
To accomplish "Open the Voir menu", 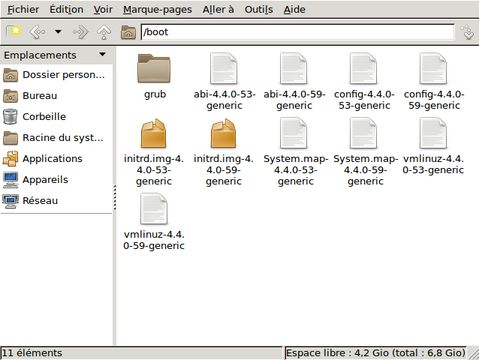I will point(103,9).
